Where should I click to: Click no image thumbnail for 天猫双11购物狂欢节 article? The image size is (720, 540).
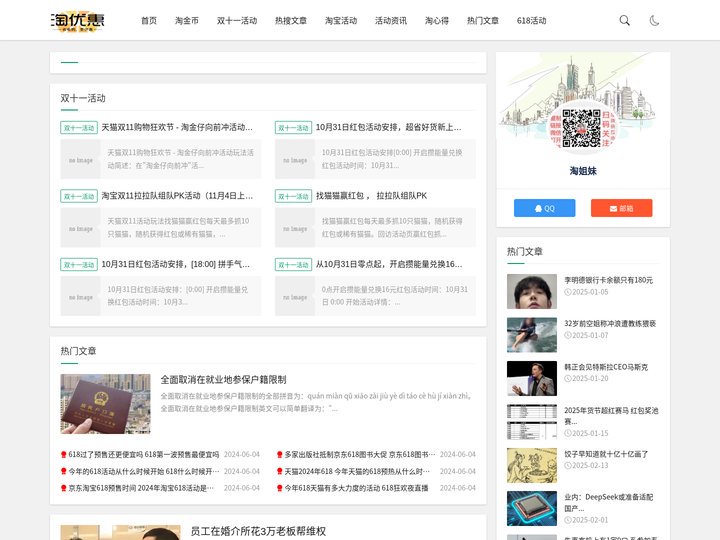click(80, 159)
